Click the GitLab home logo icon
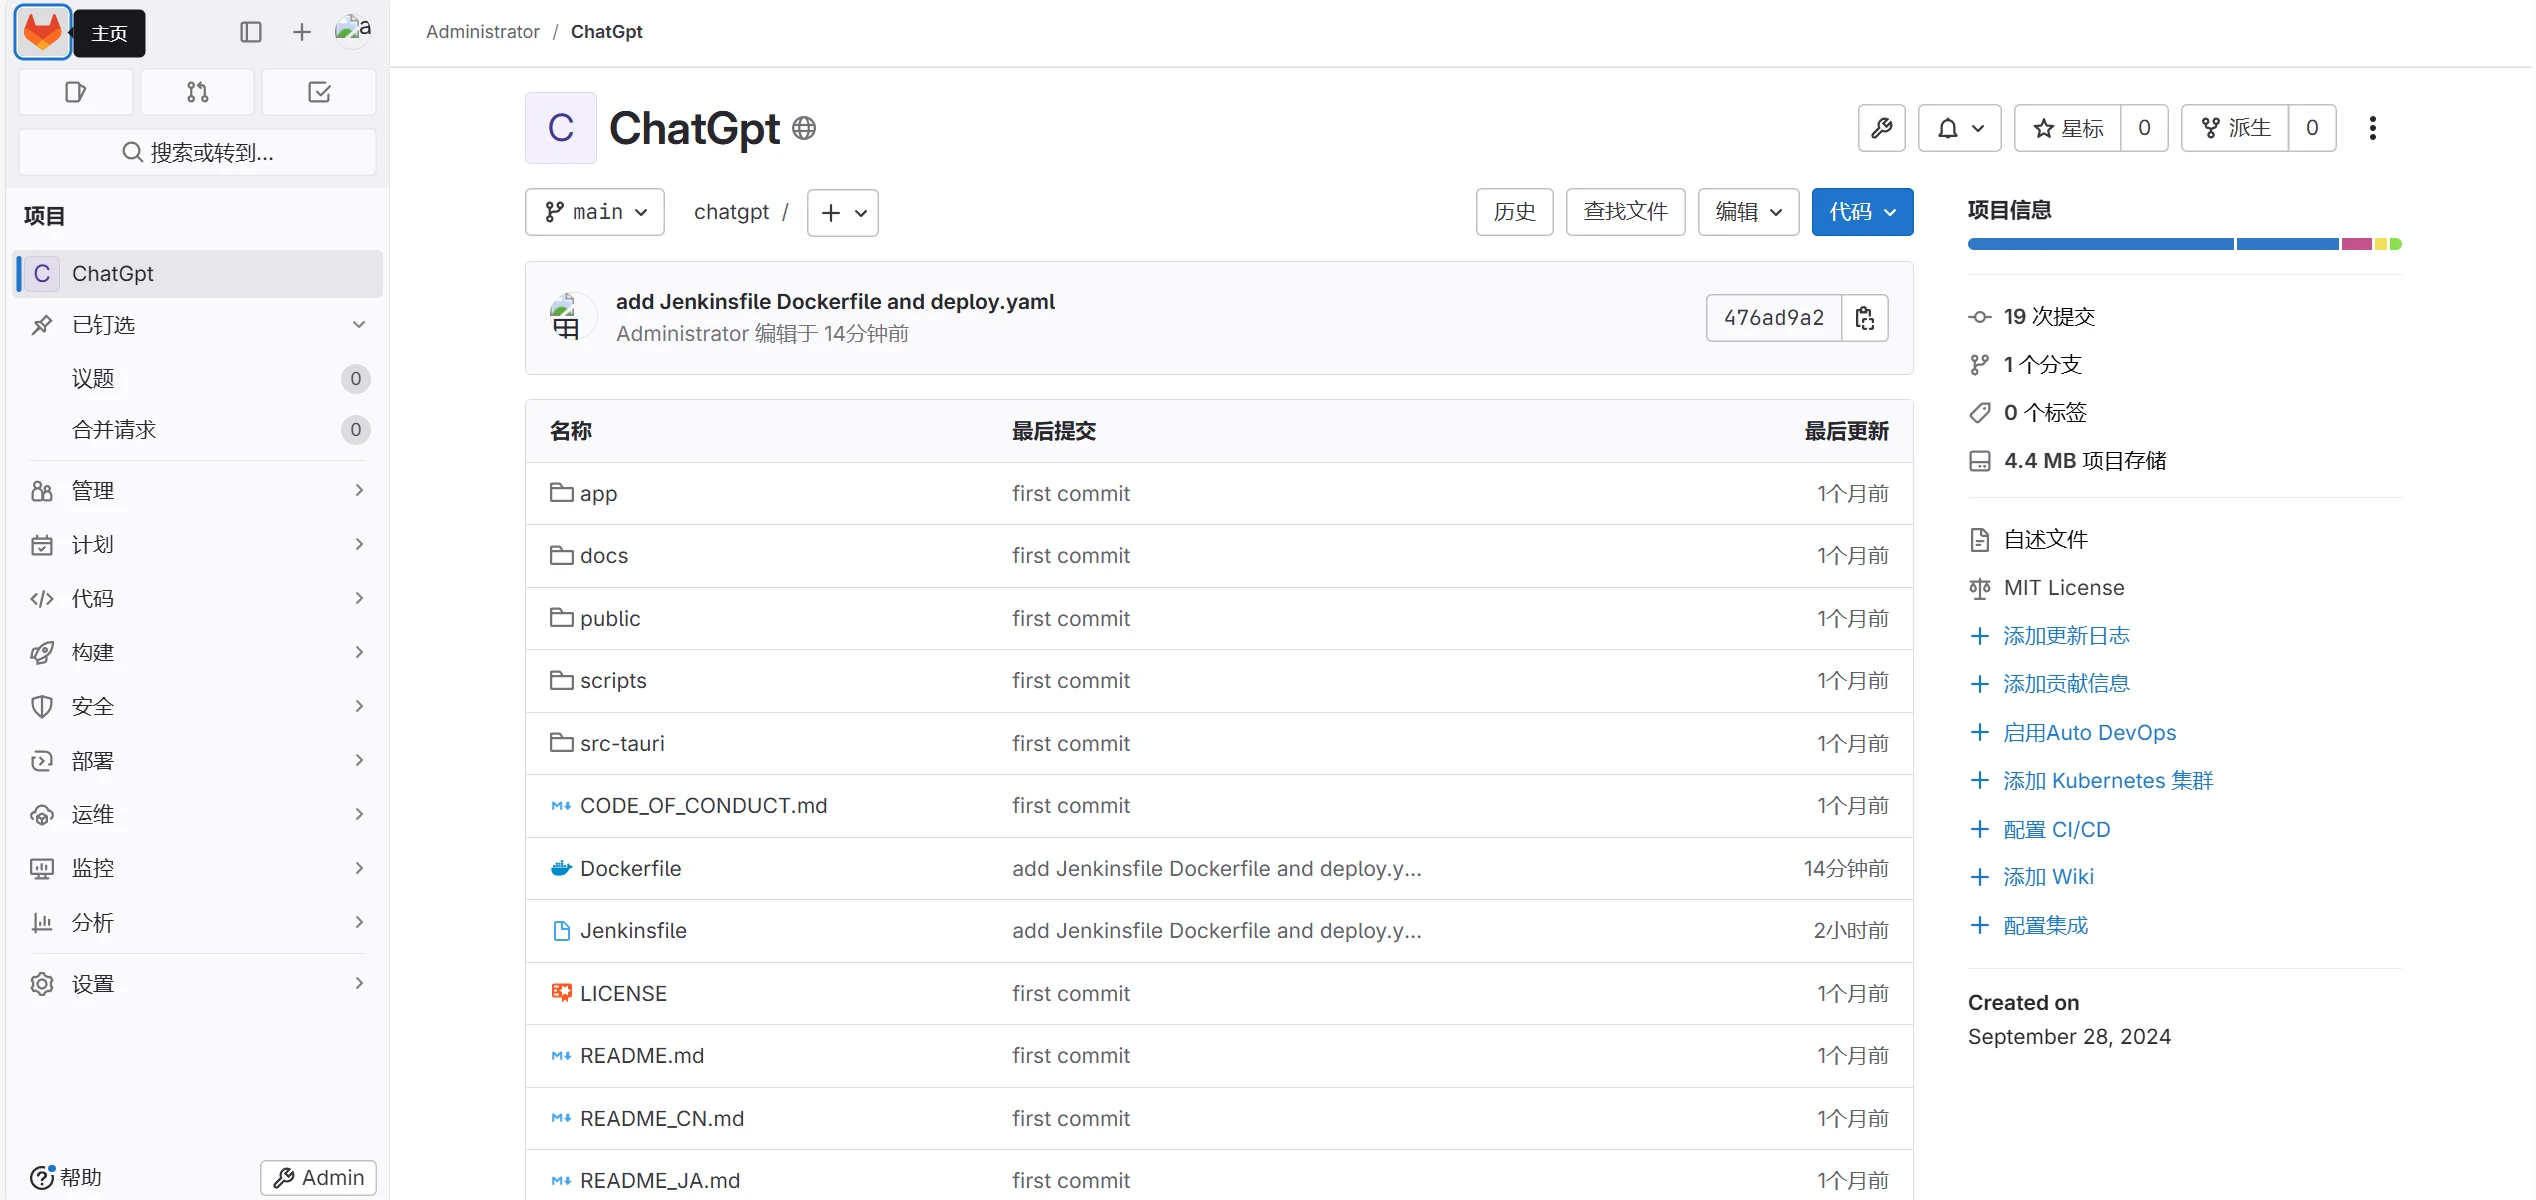2536x1200 pixels. coord(42,33)
